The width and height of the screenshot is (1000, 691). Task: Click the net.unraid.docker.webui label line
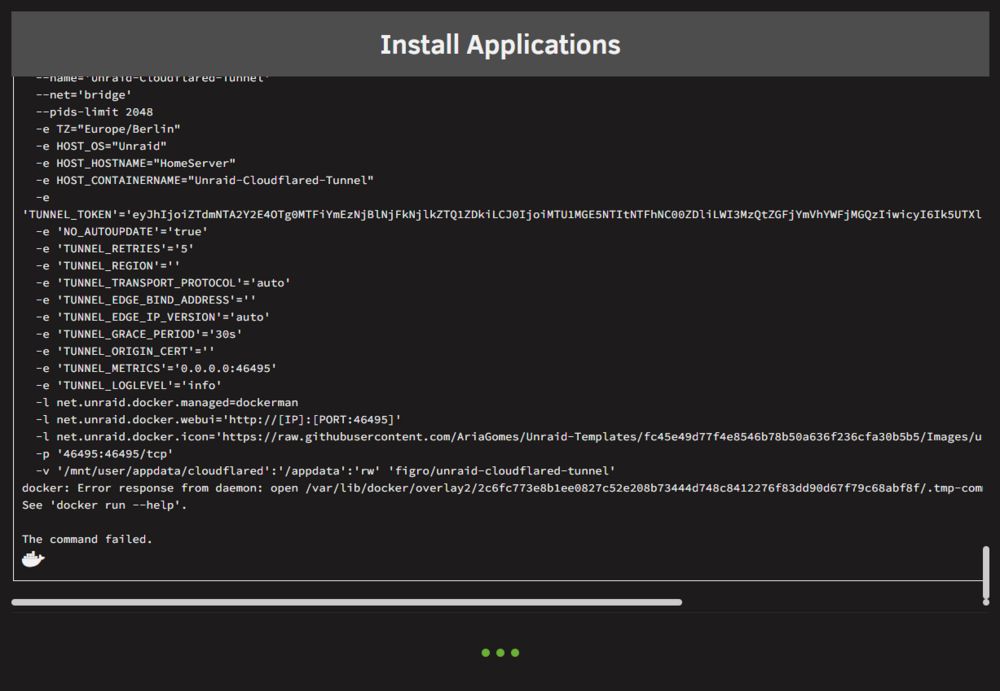(x=218, y=420)
